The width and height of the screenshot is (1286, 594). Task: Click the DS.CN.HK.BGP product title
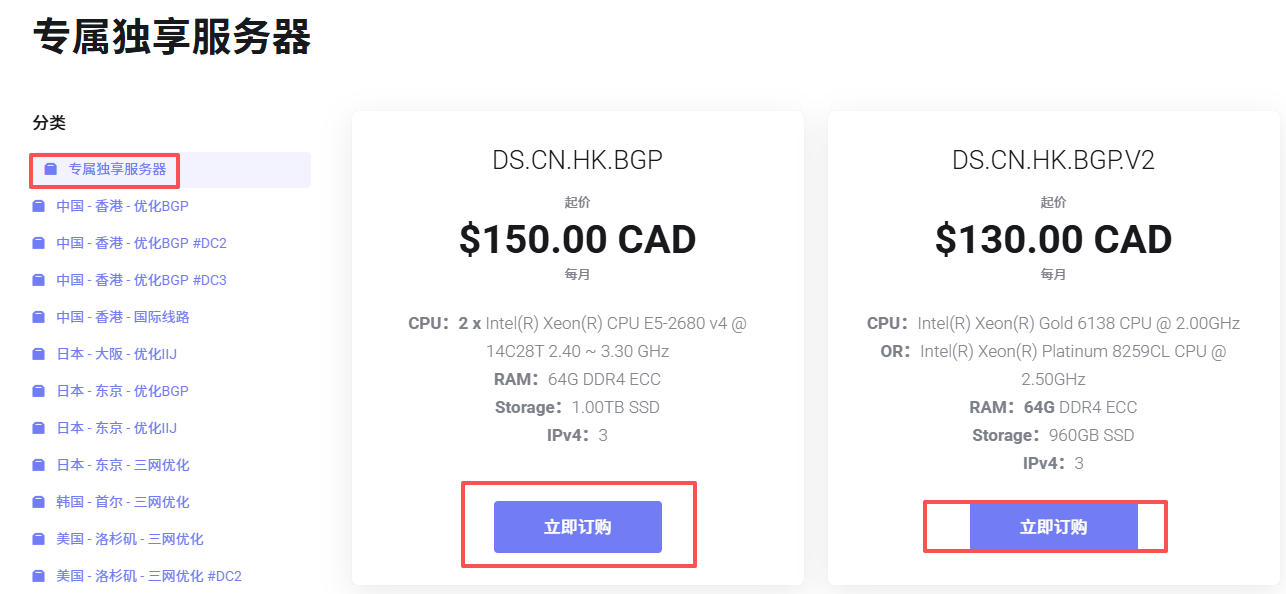[x=578, y=160]
